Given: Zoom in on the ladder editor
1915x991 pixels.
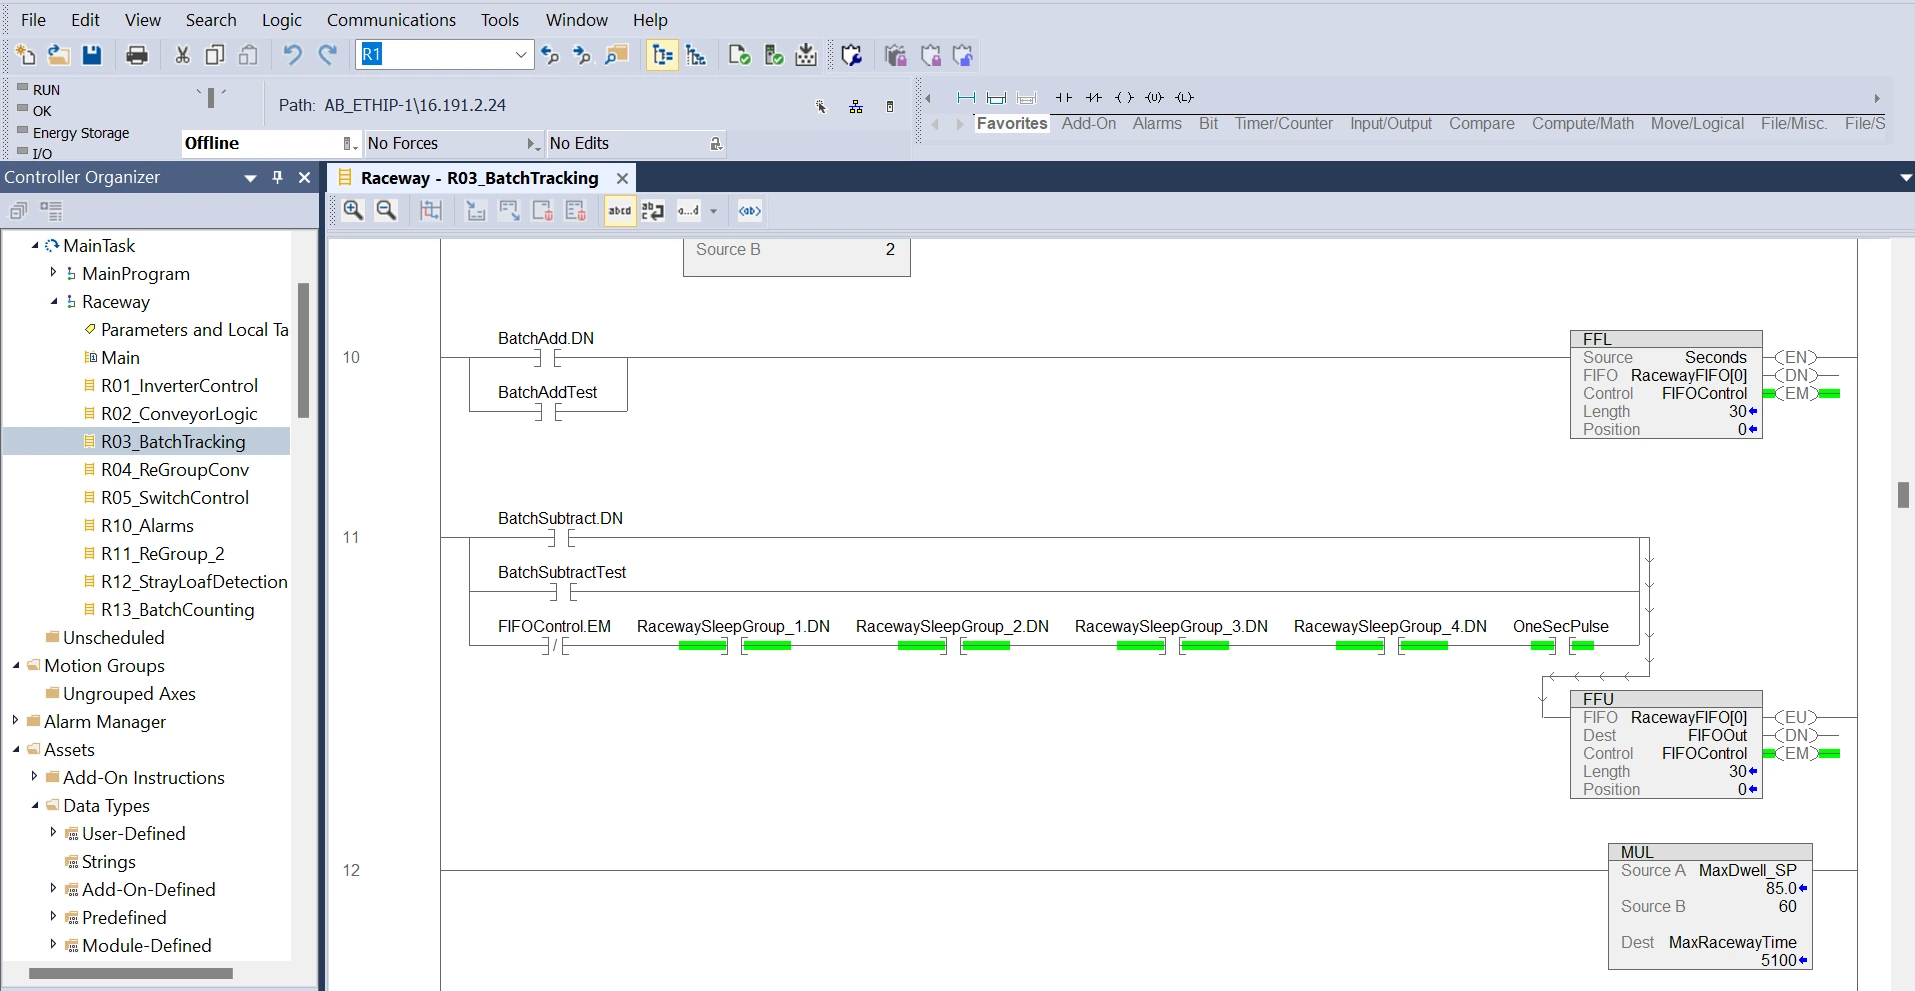Looking at the screenshot, I should tap(353, 210).
